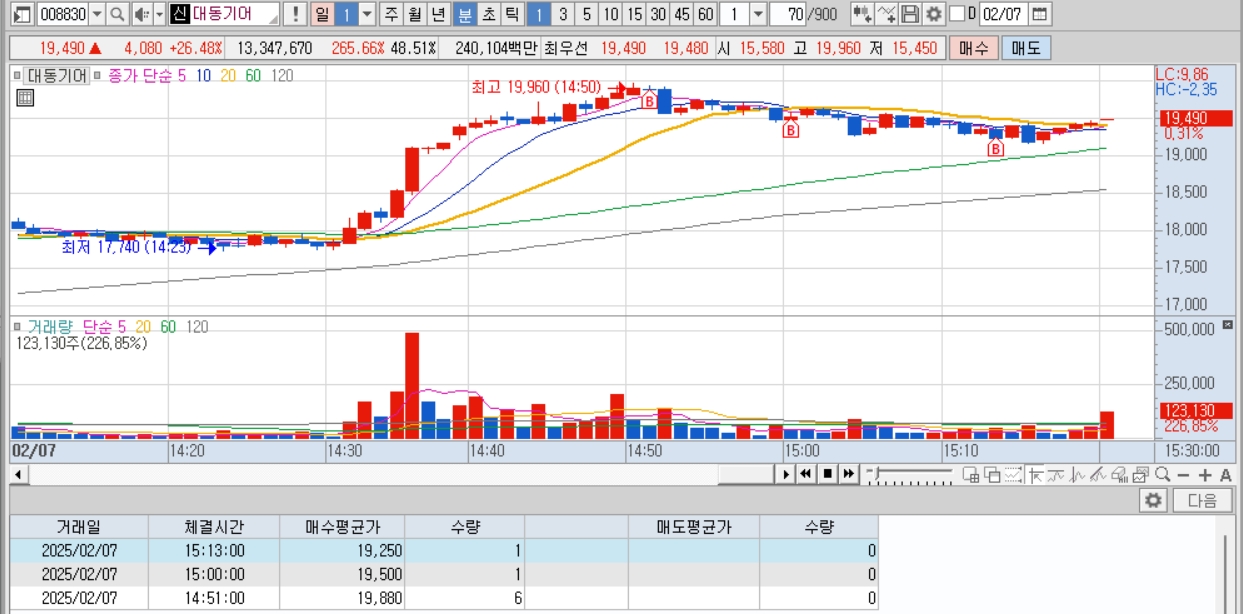Click the rewind button in replay controls
The width and height of the screenshot is (1243, 614).
point(806,474)
